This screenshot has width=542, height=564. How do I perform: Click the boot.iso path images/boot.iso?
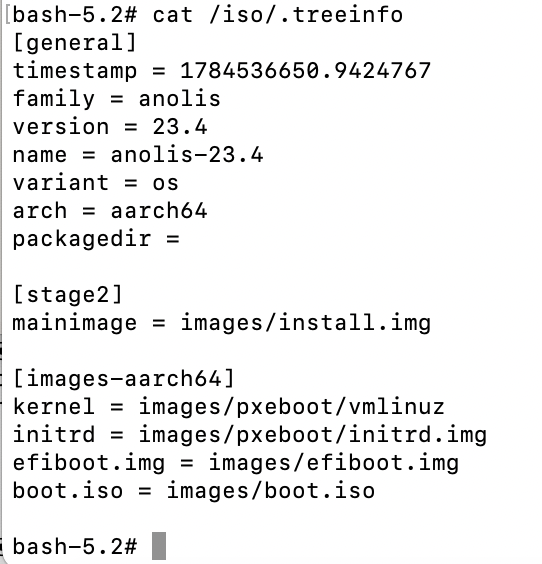click(270, 491)
